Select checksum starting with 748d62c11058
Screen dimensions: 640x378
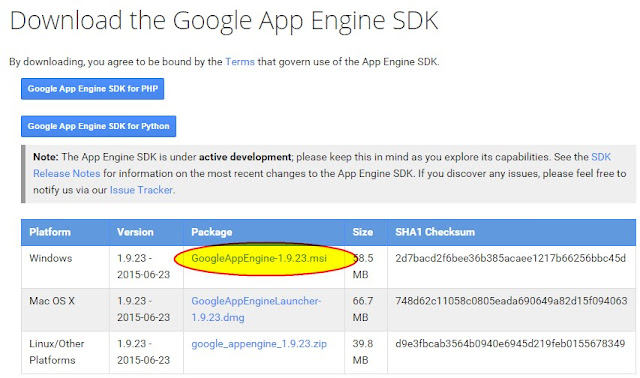pos(511,301)
